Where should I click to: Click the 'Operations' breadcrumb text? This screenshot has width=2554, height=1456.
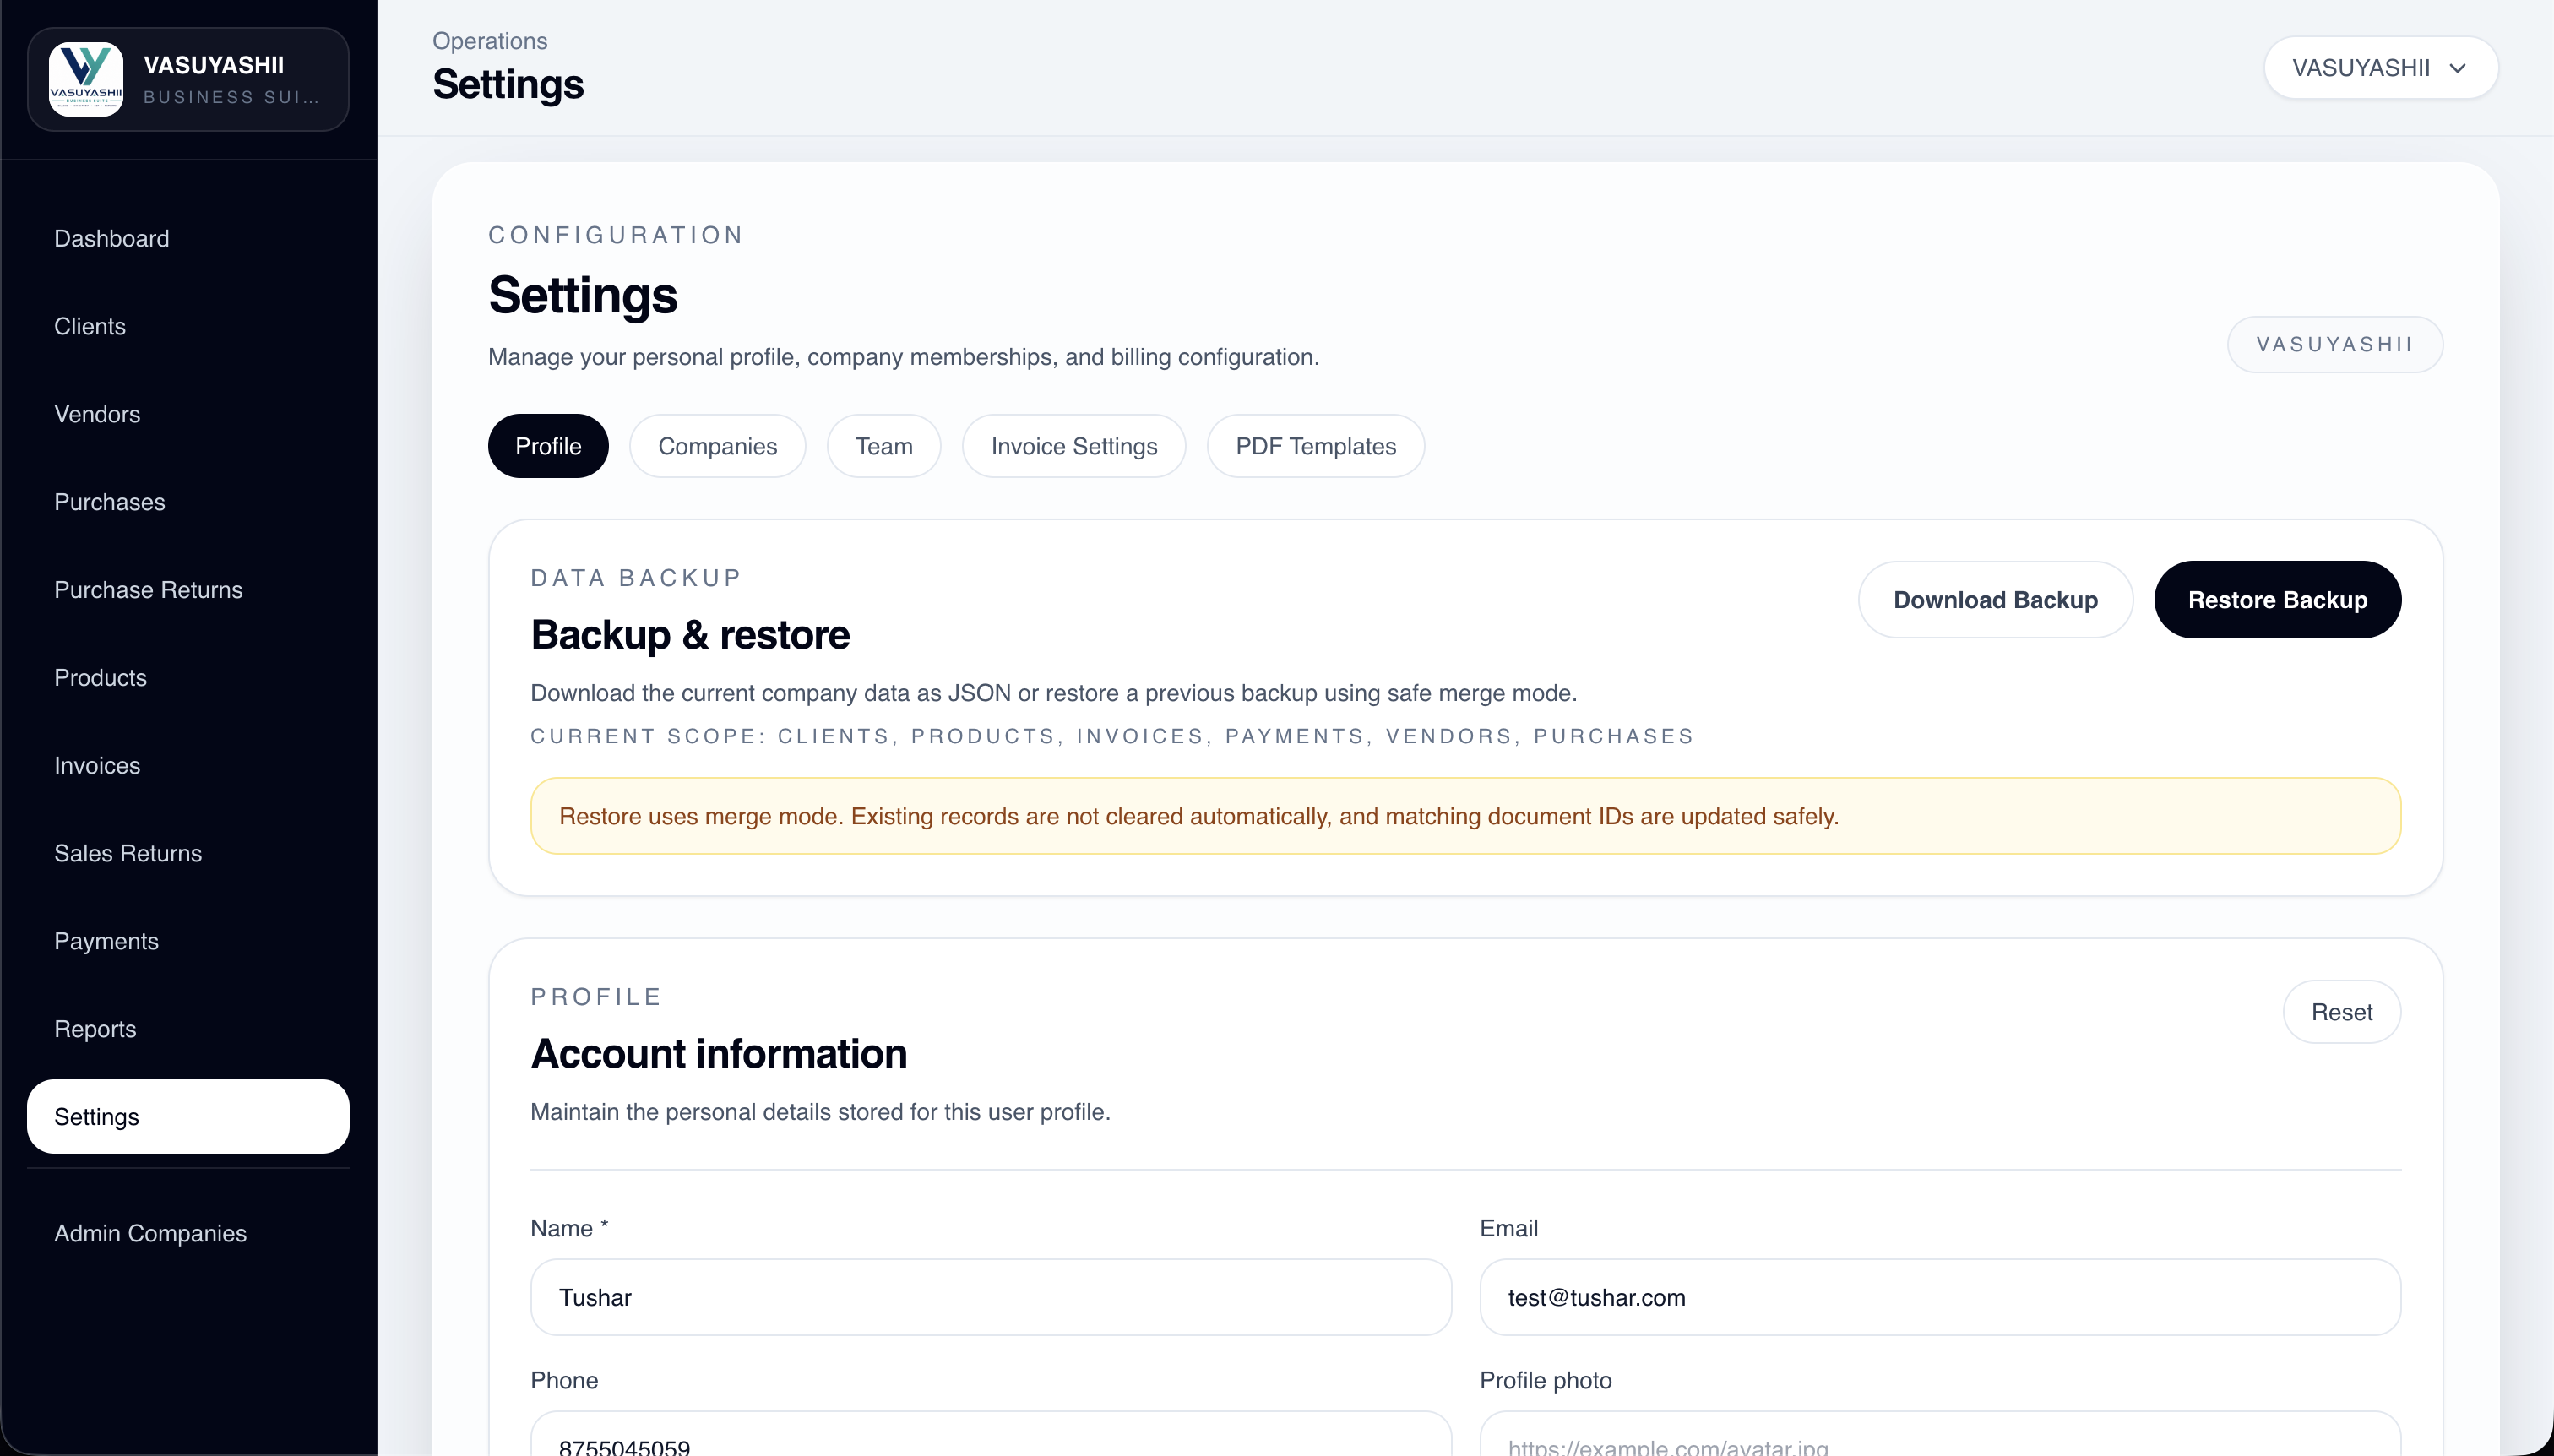[490, 41]
